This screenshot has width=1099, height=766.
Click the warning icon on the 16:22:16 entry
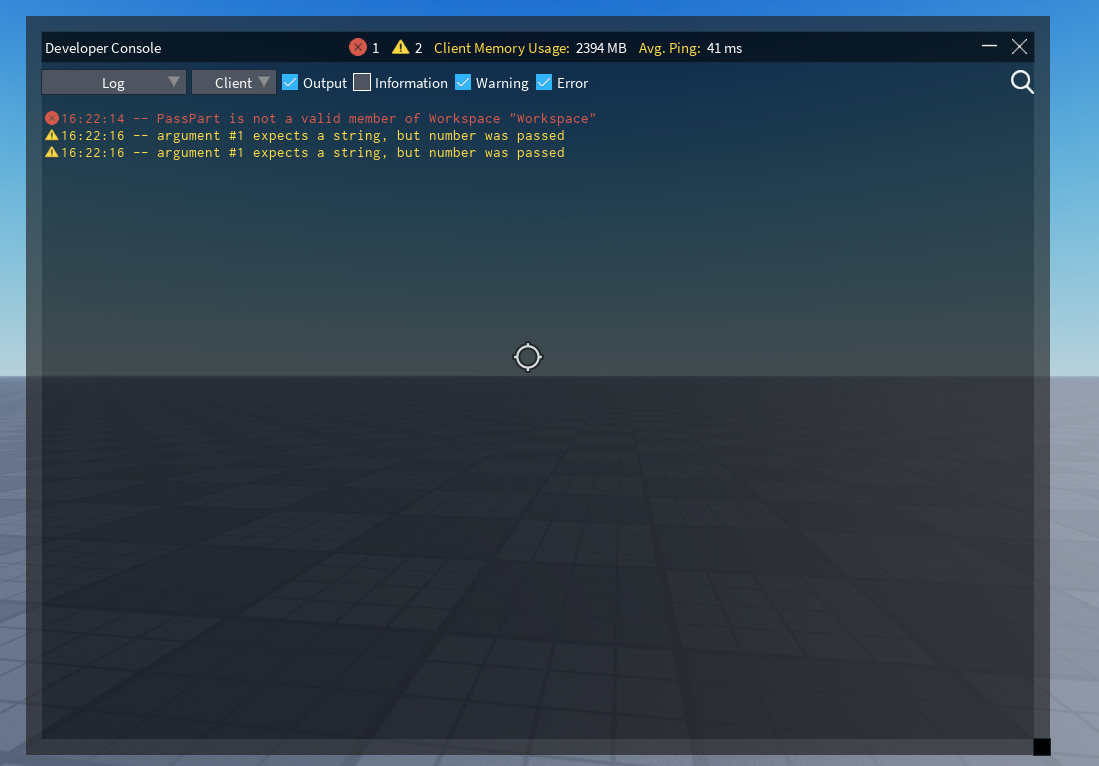[x=51, y=135]
